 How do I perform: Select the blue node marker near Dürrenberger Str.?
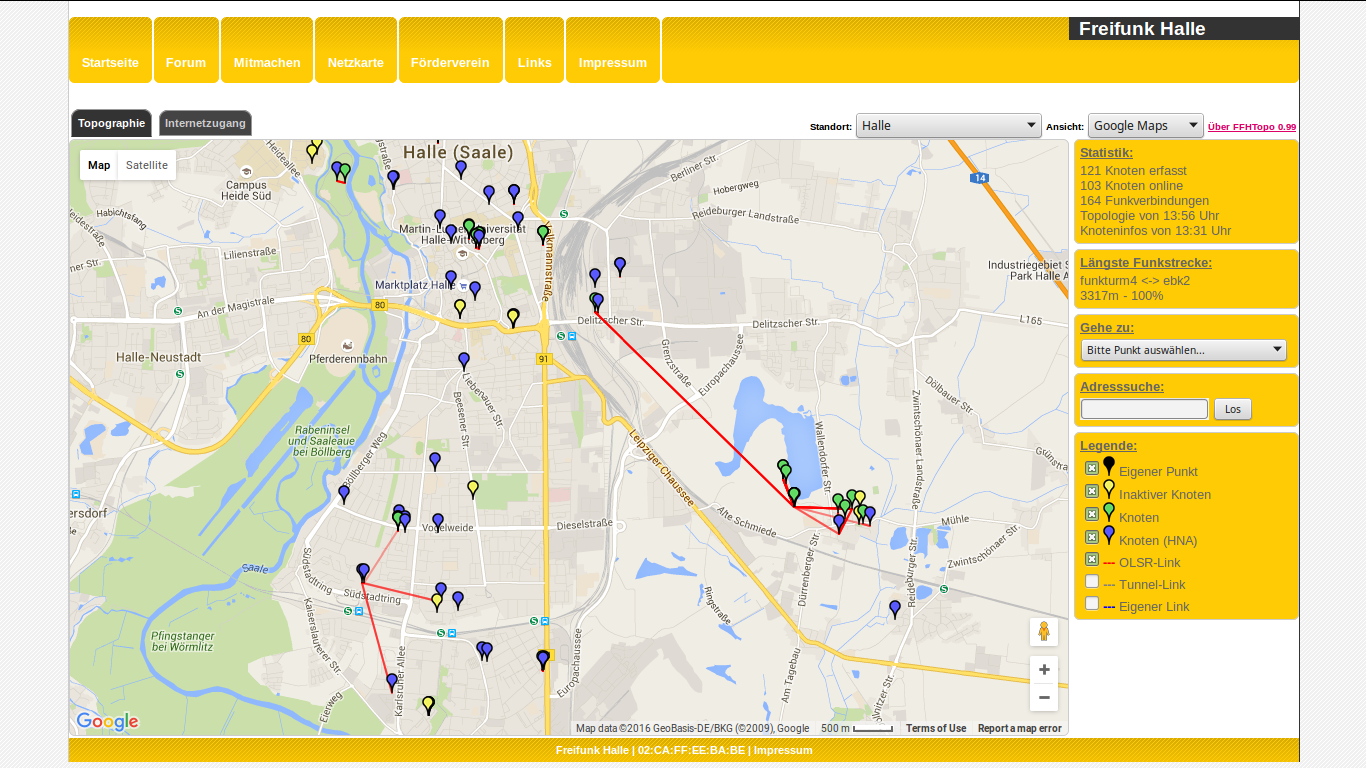tap(839, 521)
